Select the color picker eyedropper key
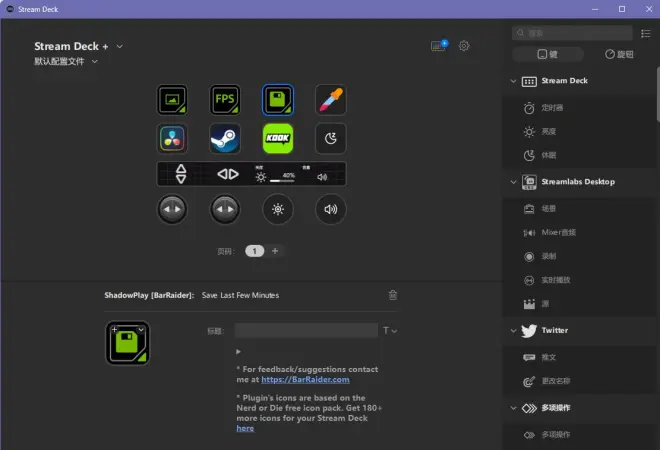 [x=331, y=100]
